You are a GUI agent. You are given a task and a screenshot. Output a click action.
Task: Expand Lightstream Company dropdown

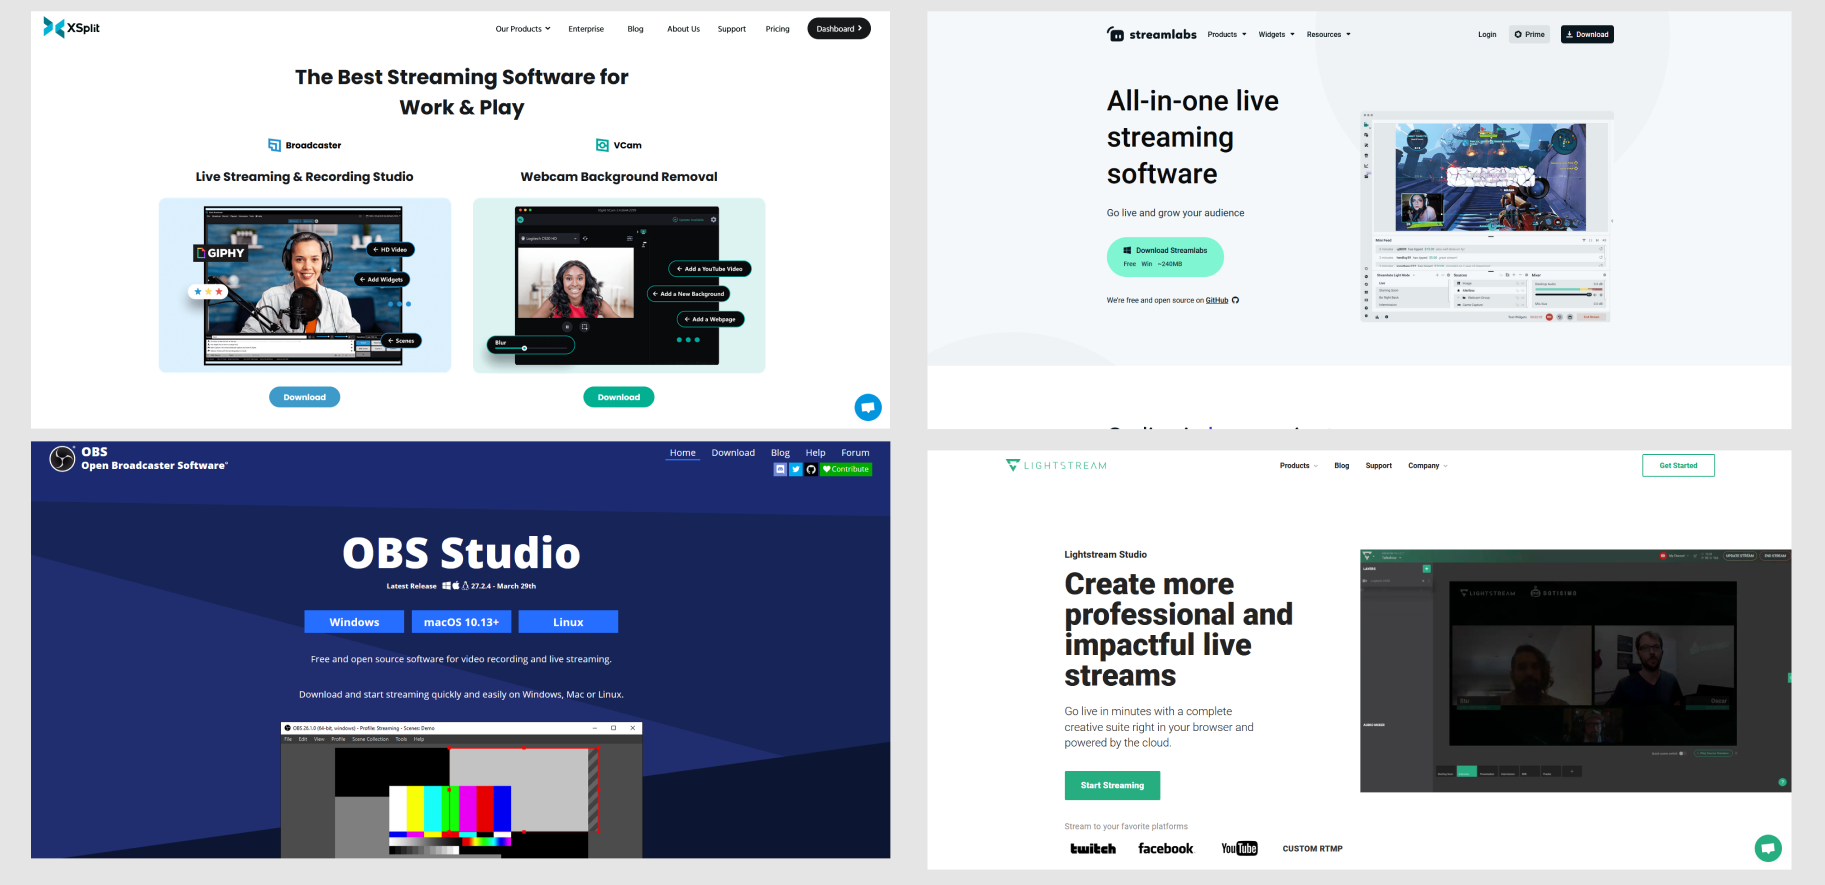click(x=1428, y=465)
